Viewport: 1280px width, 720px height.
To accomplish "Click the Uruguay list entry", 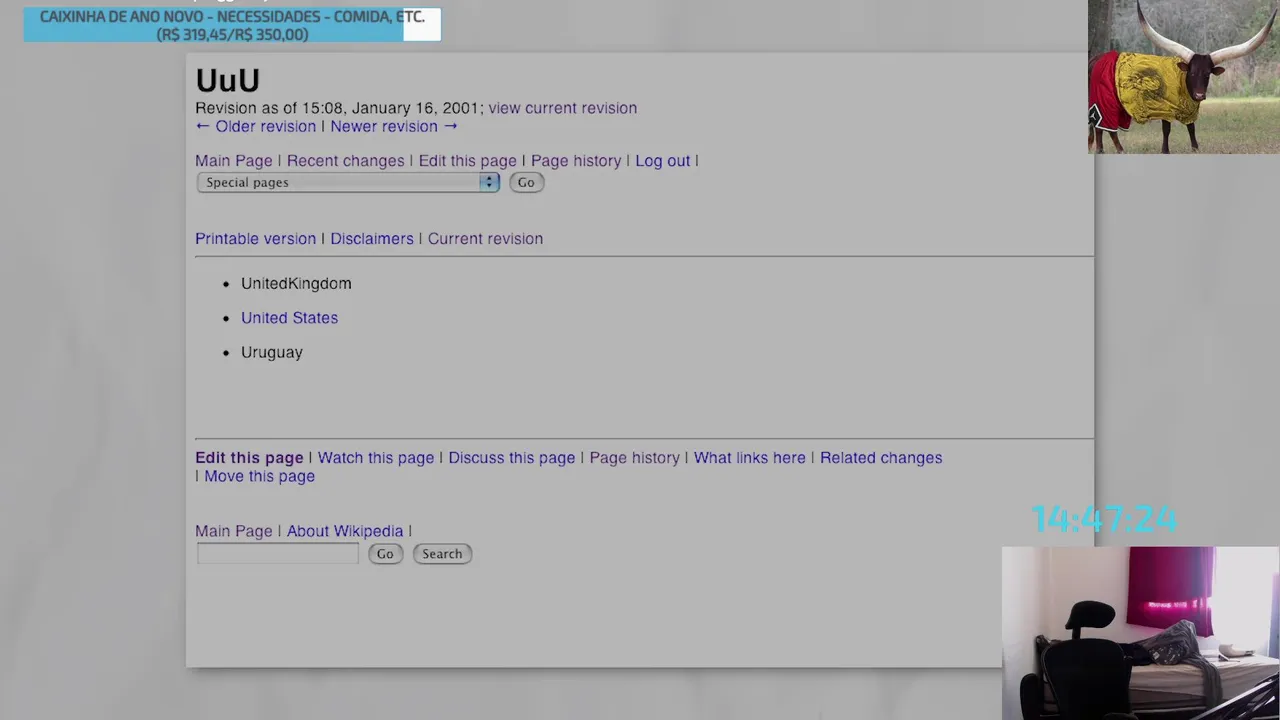I will [271, 352].
